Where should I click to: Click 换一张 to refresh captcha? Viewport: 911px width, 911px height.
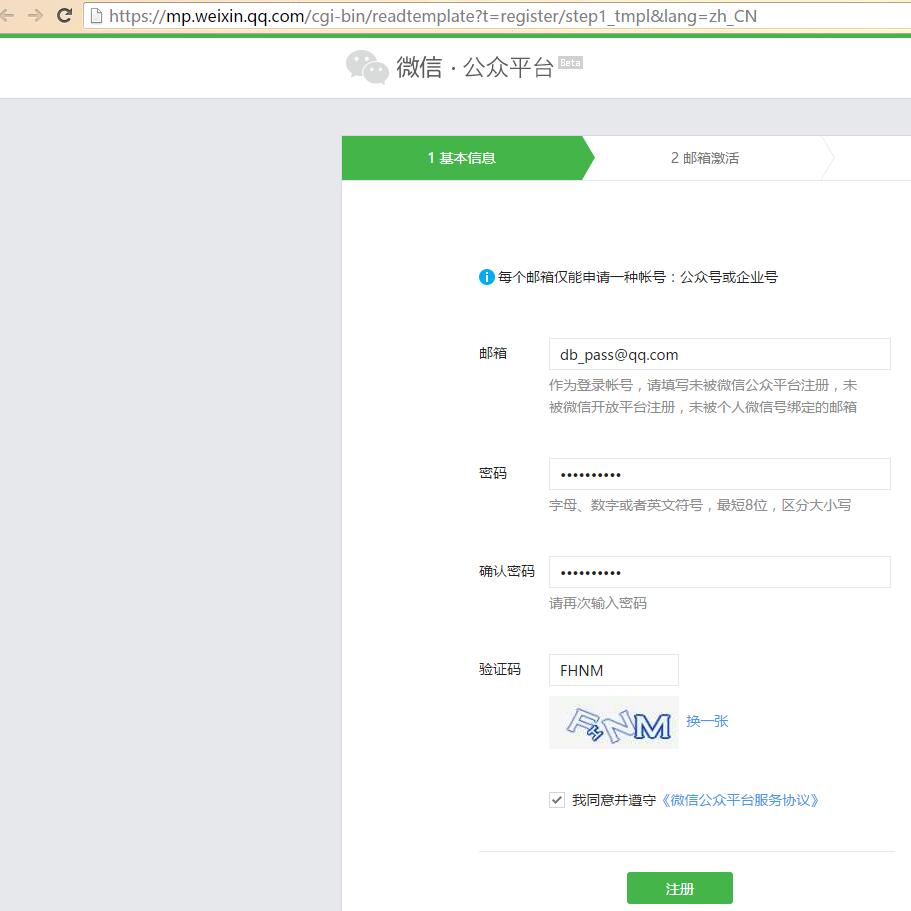(707, 722)
